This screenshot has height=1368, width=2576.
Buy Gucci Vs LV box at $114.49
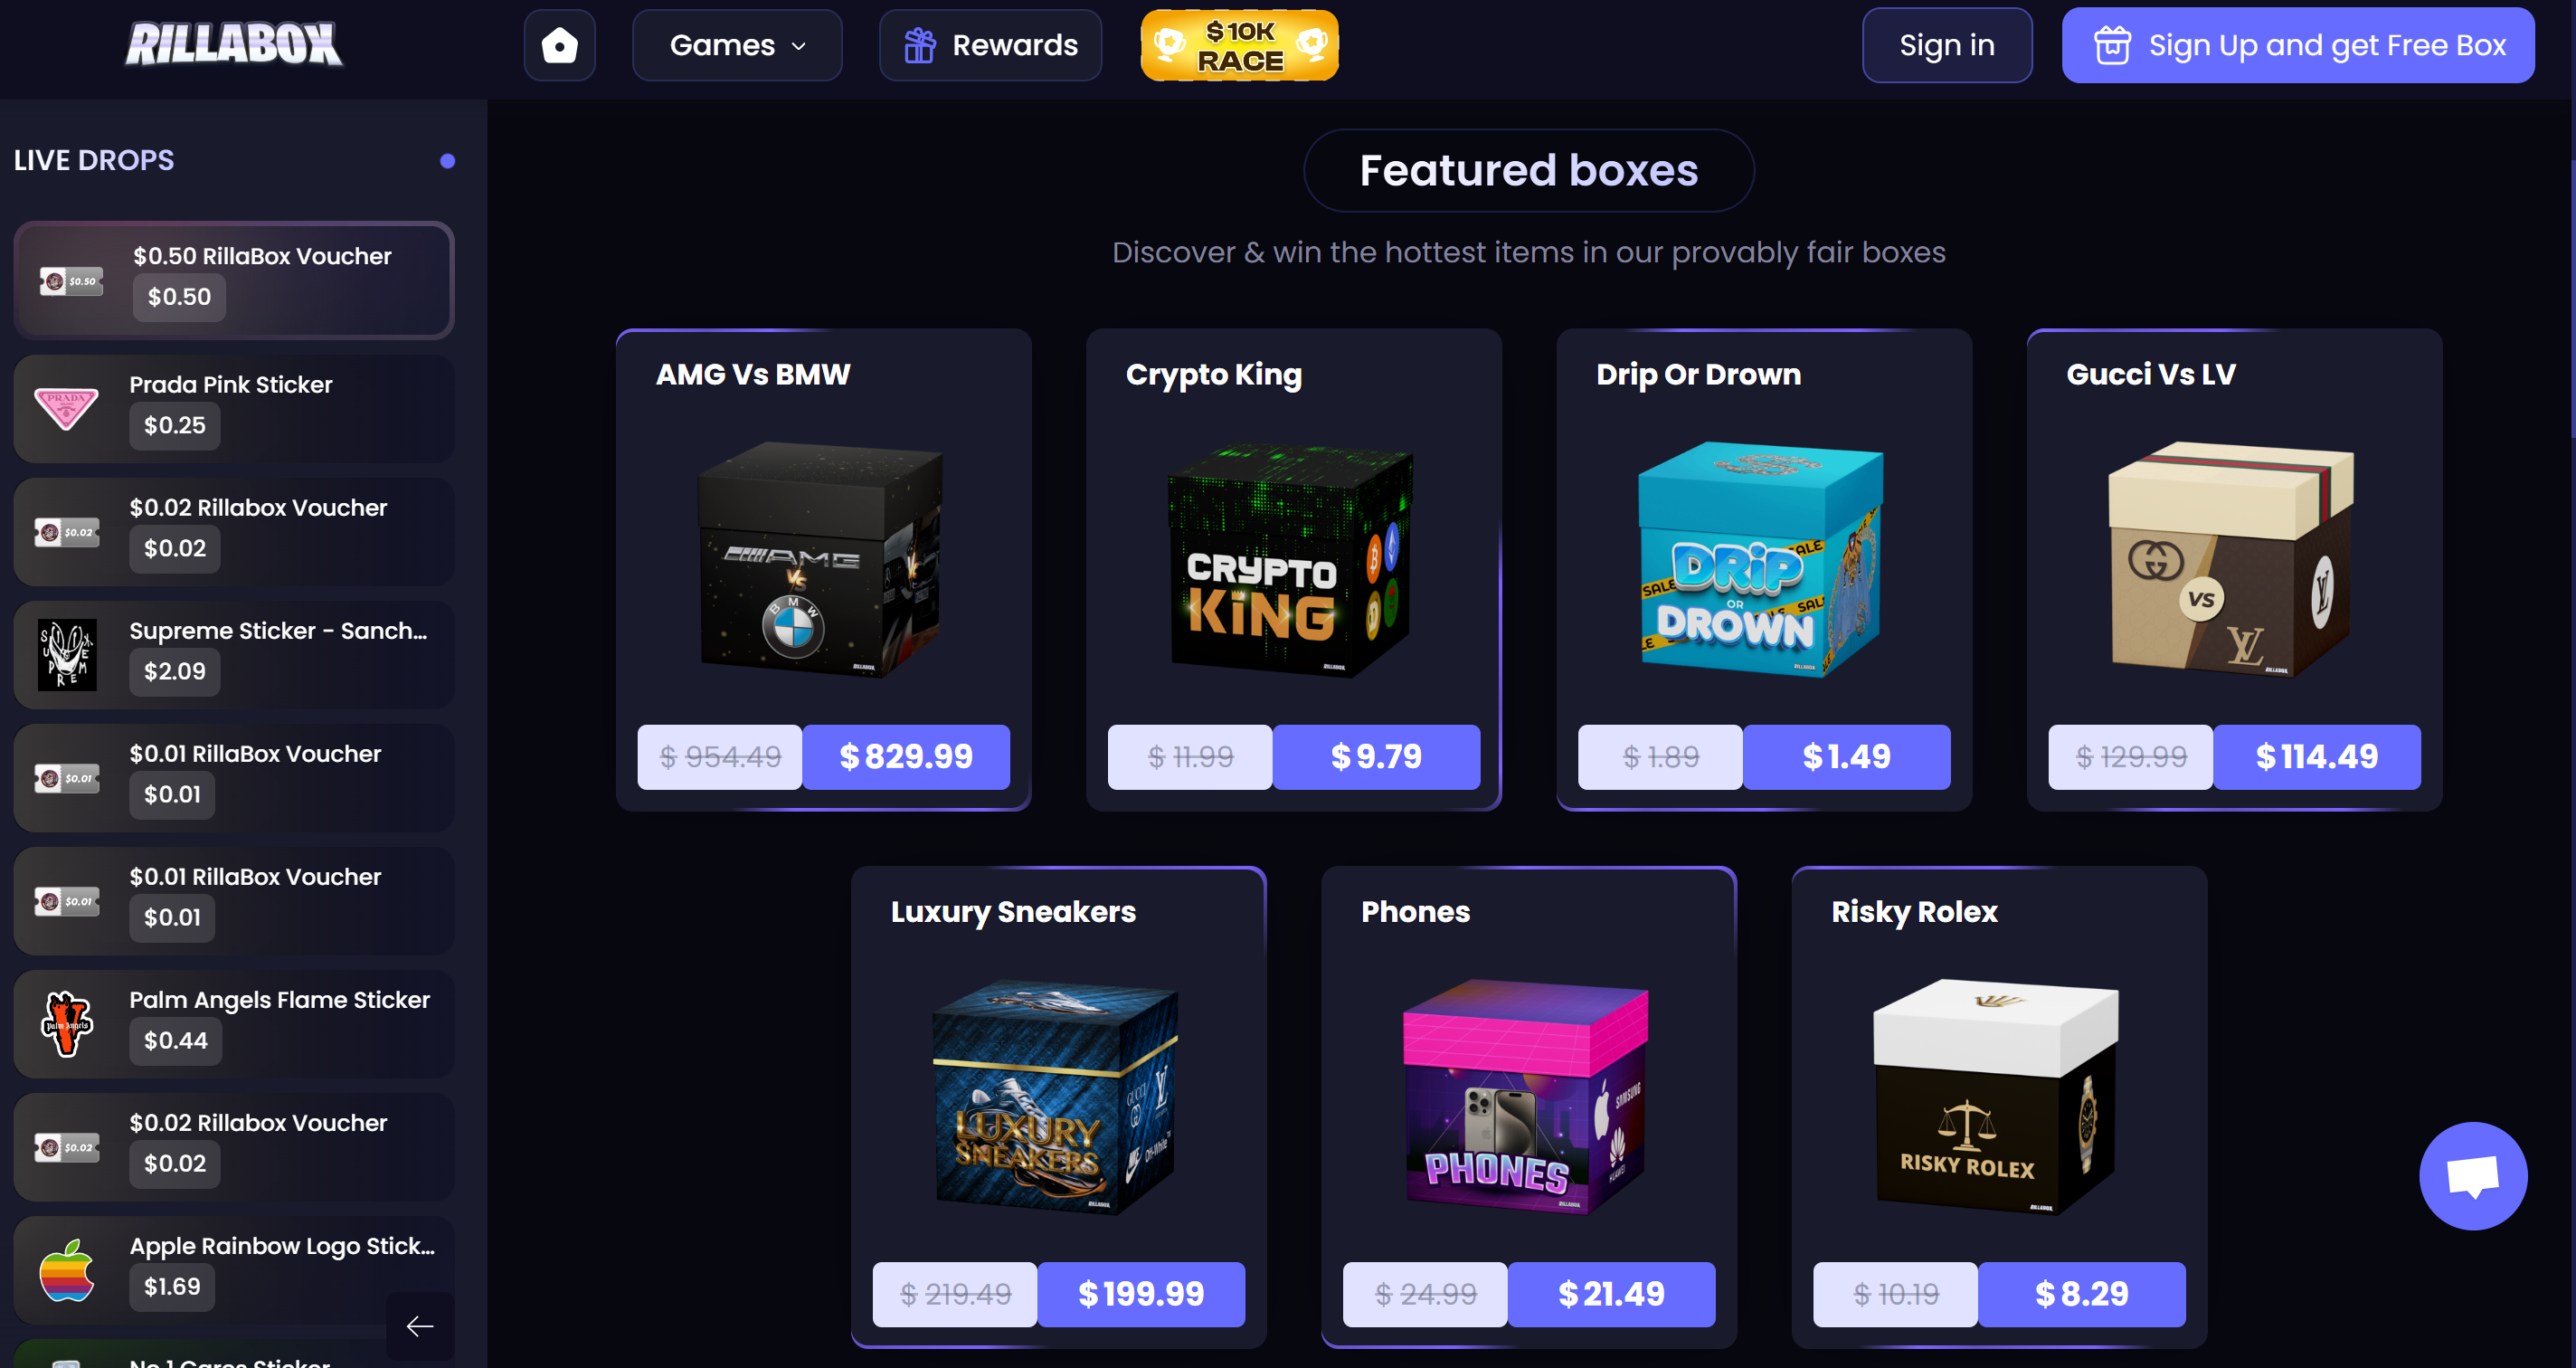2316,757
